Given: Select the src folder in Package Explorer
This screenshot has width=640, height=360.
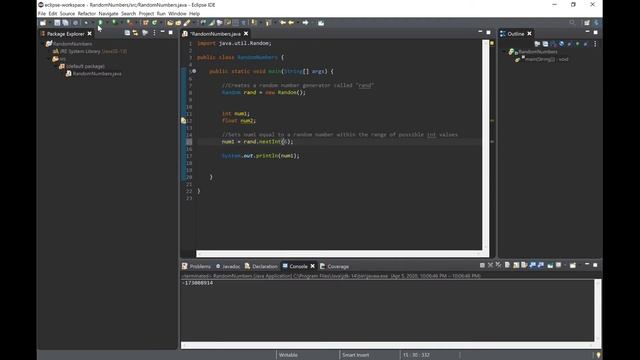Looking at the screenshot, I should [x=59, y=59].
